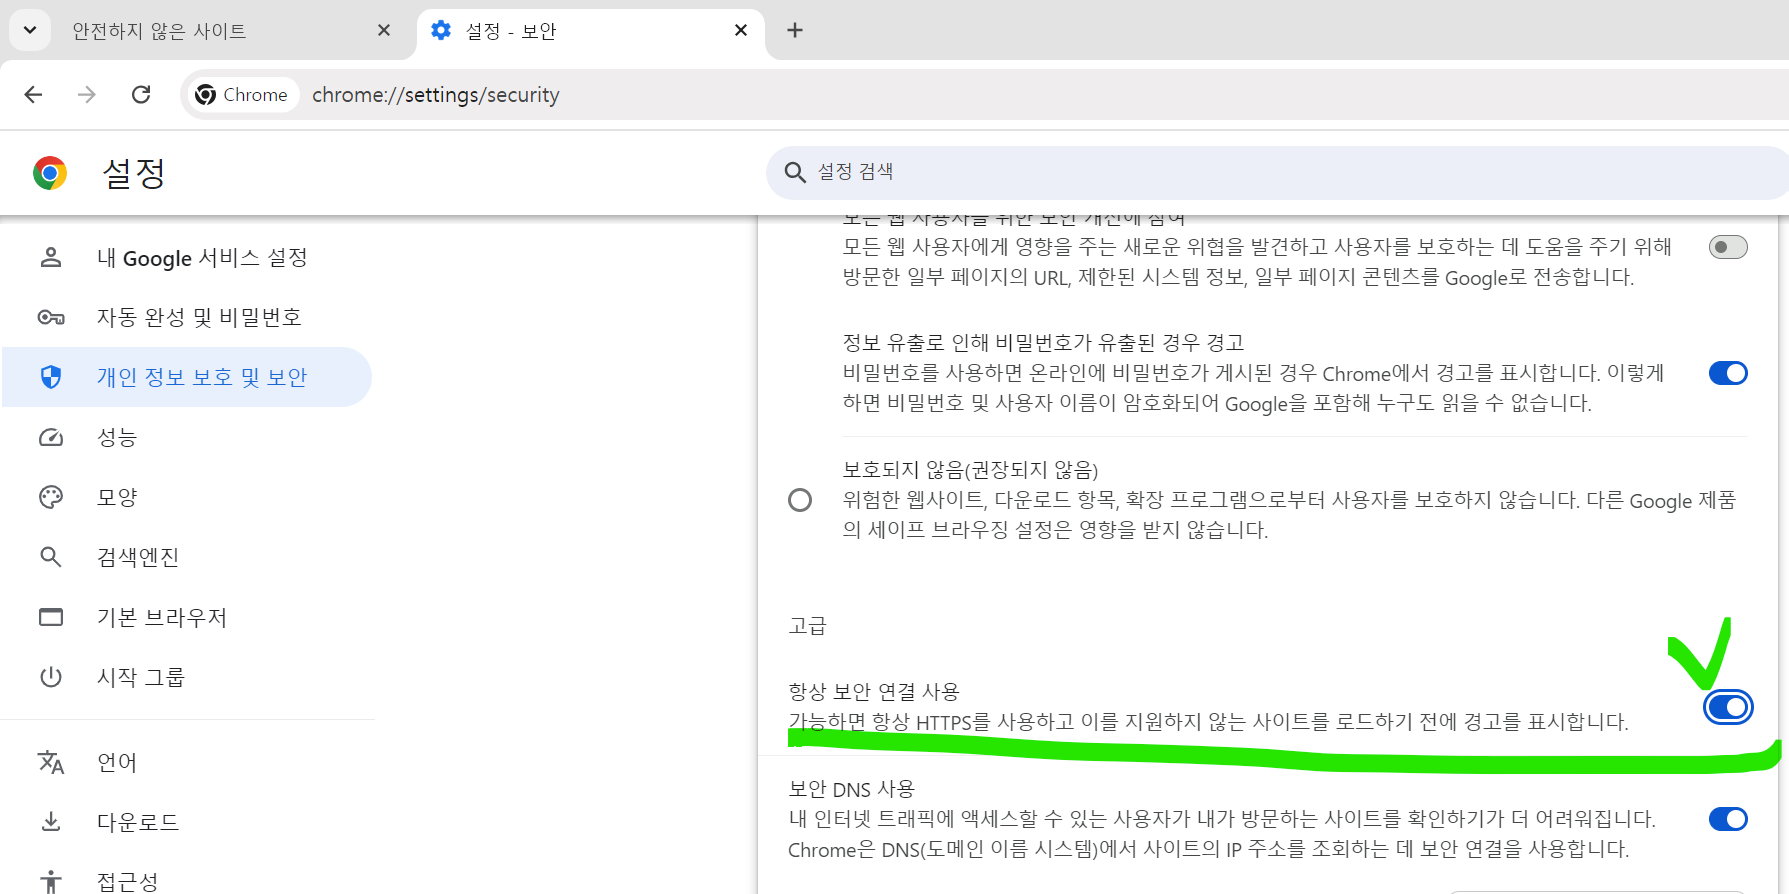Screen dimensions: 1789x894
Task: Click the browser window icon next to 기본 브라우저
Action: point(51,617)
